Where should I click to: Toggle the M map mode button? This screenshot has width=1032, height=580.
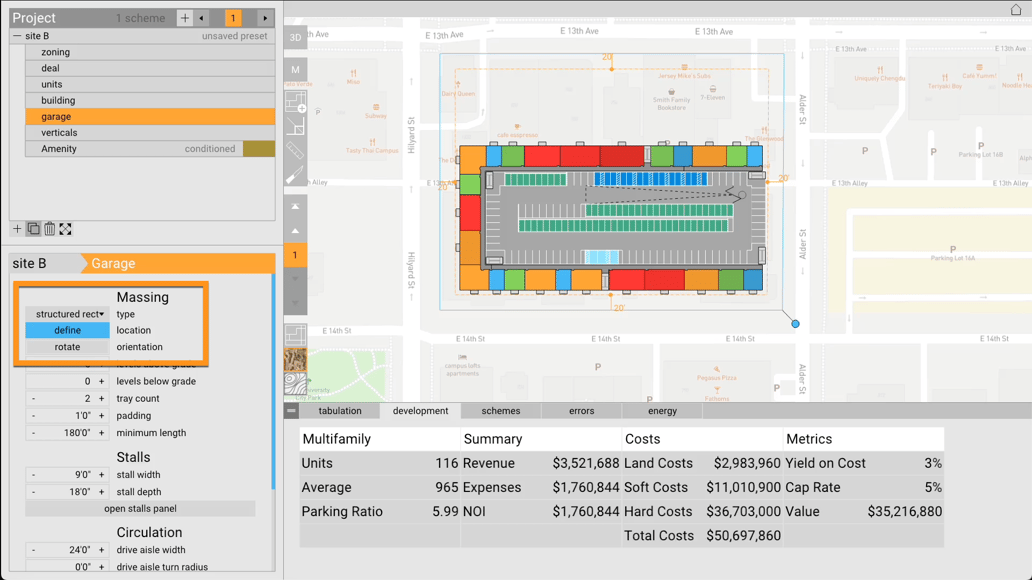click(295, 70)
